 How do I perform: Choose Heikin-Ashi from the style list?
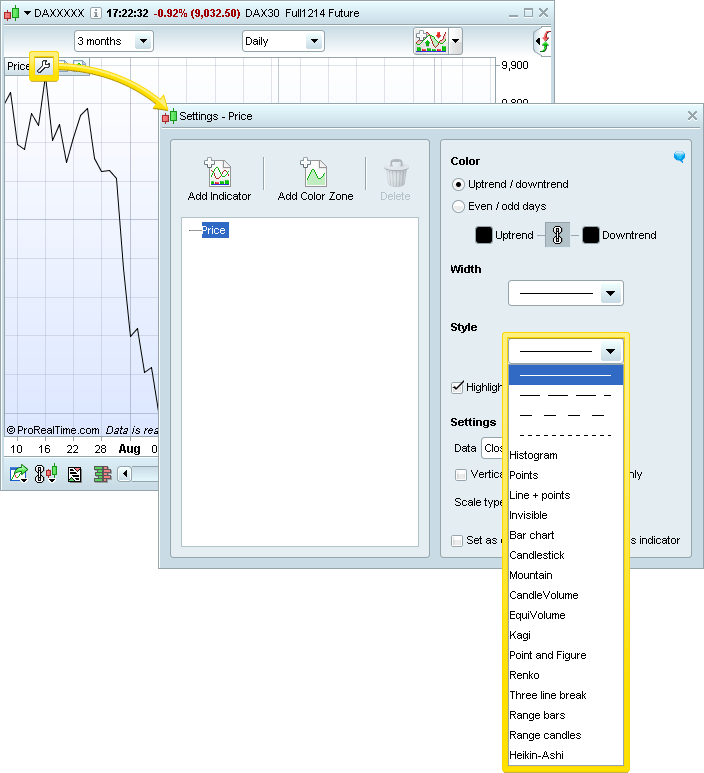(536, 755)
